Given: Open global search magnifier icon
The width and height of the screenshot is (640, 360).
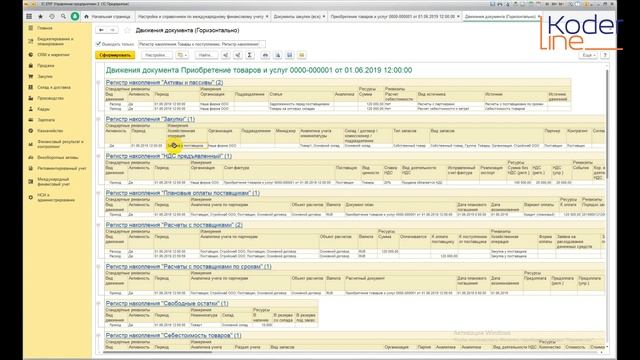Looking at the screenshot, I should [x=63, y=16].
